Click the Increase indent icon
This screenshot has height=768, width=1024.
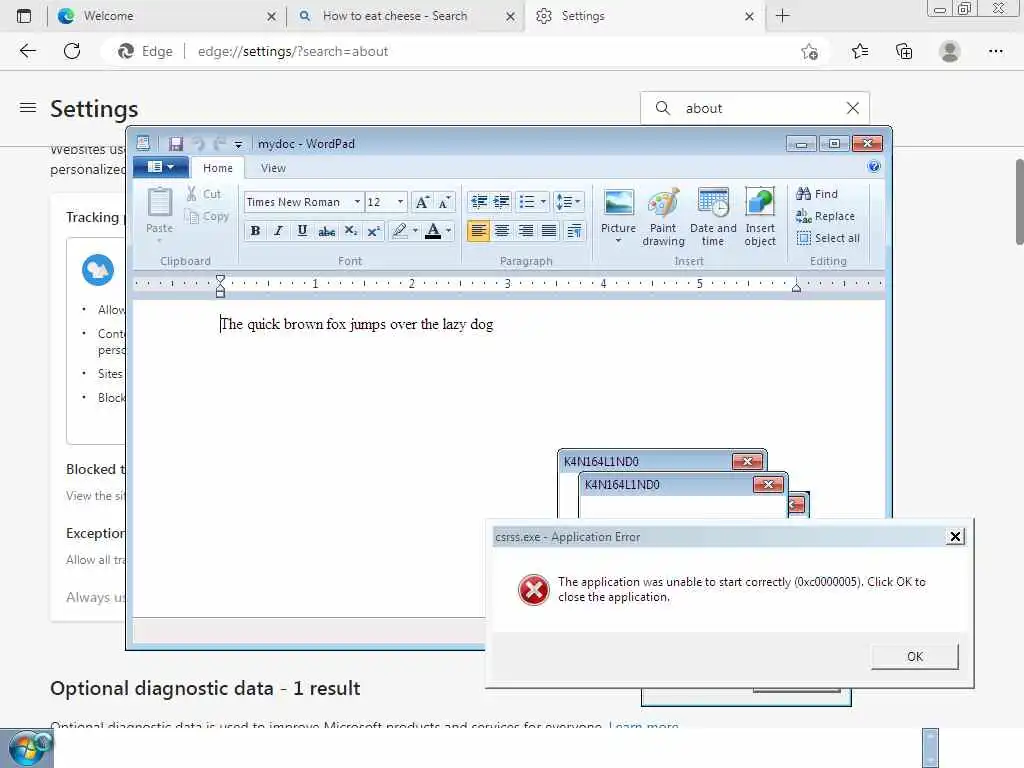(502, 202)
